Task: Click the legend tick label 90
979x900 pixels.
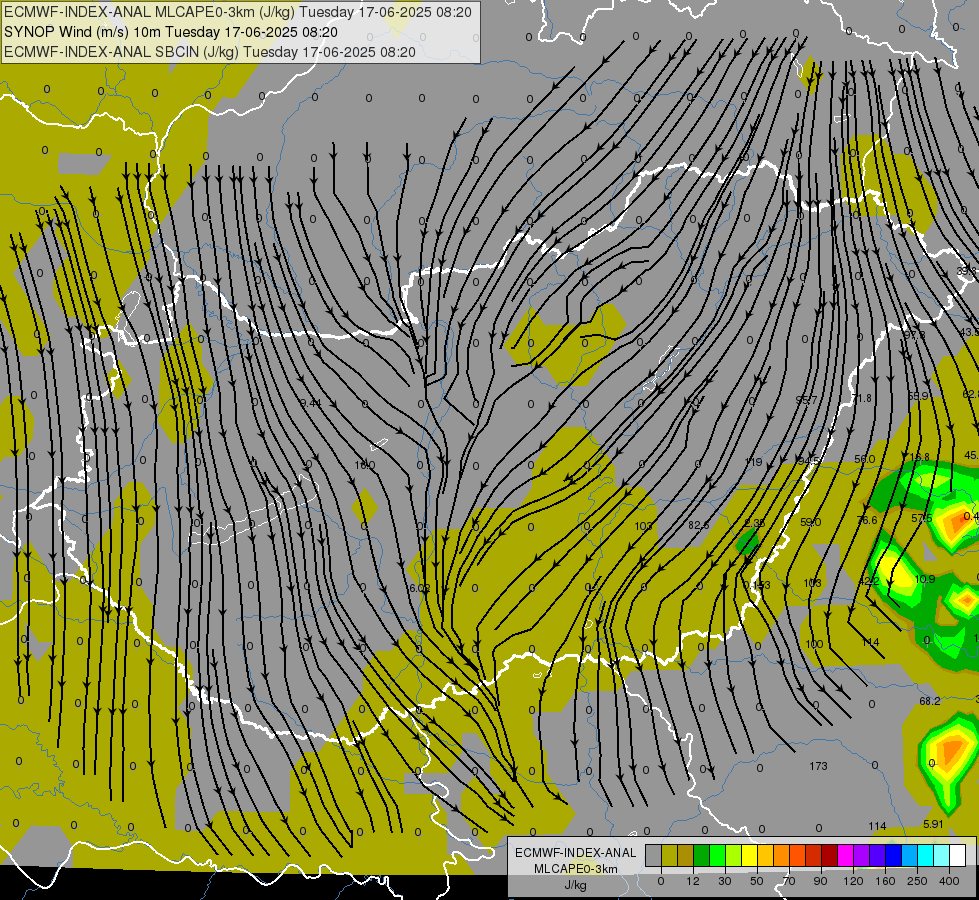Action: pos(820,881)
